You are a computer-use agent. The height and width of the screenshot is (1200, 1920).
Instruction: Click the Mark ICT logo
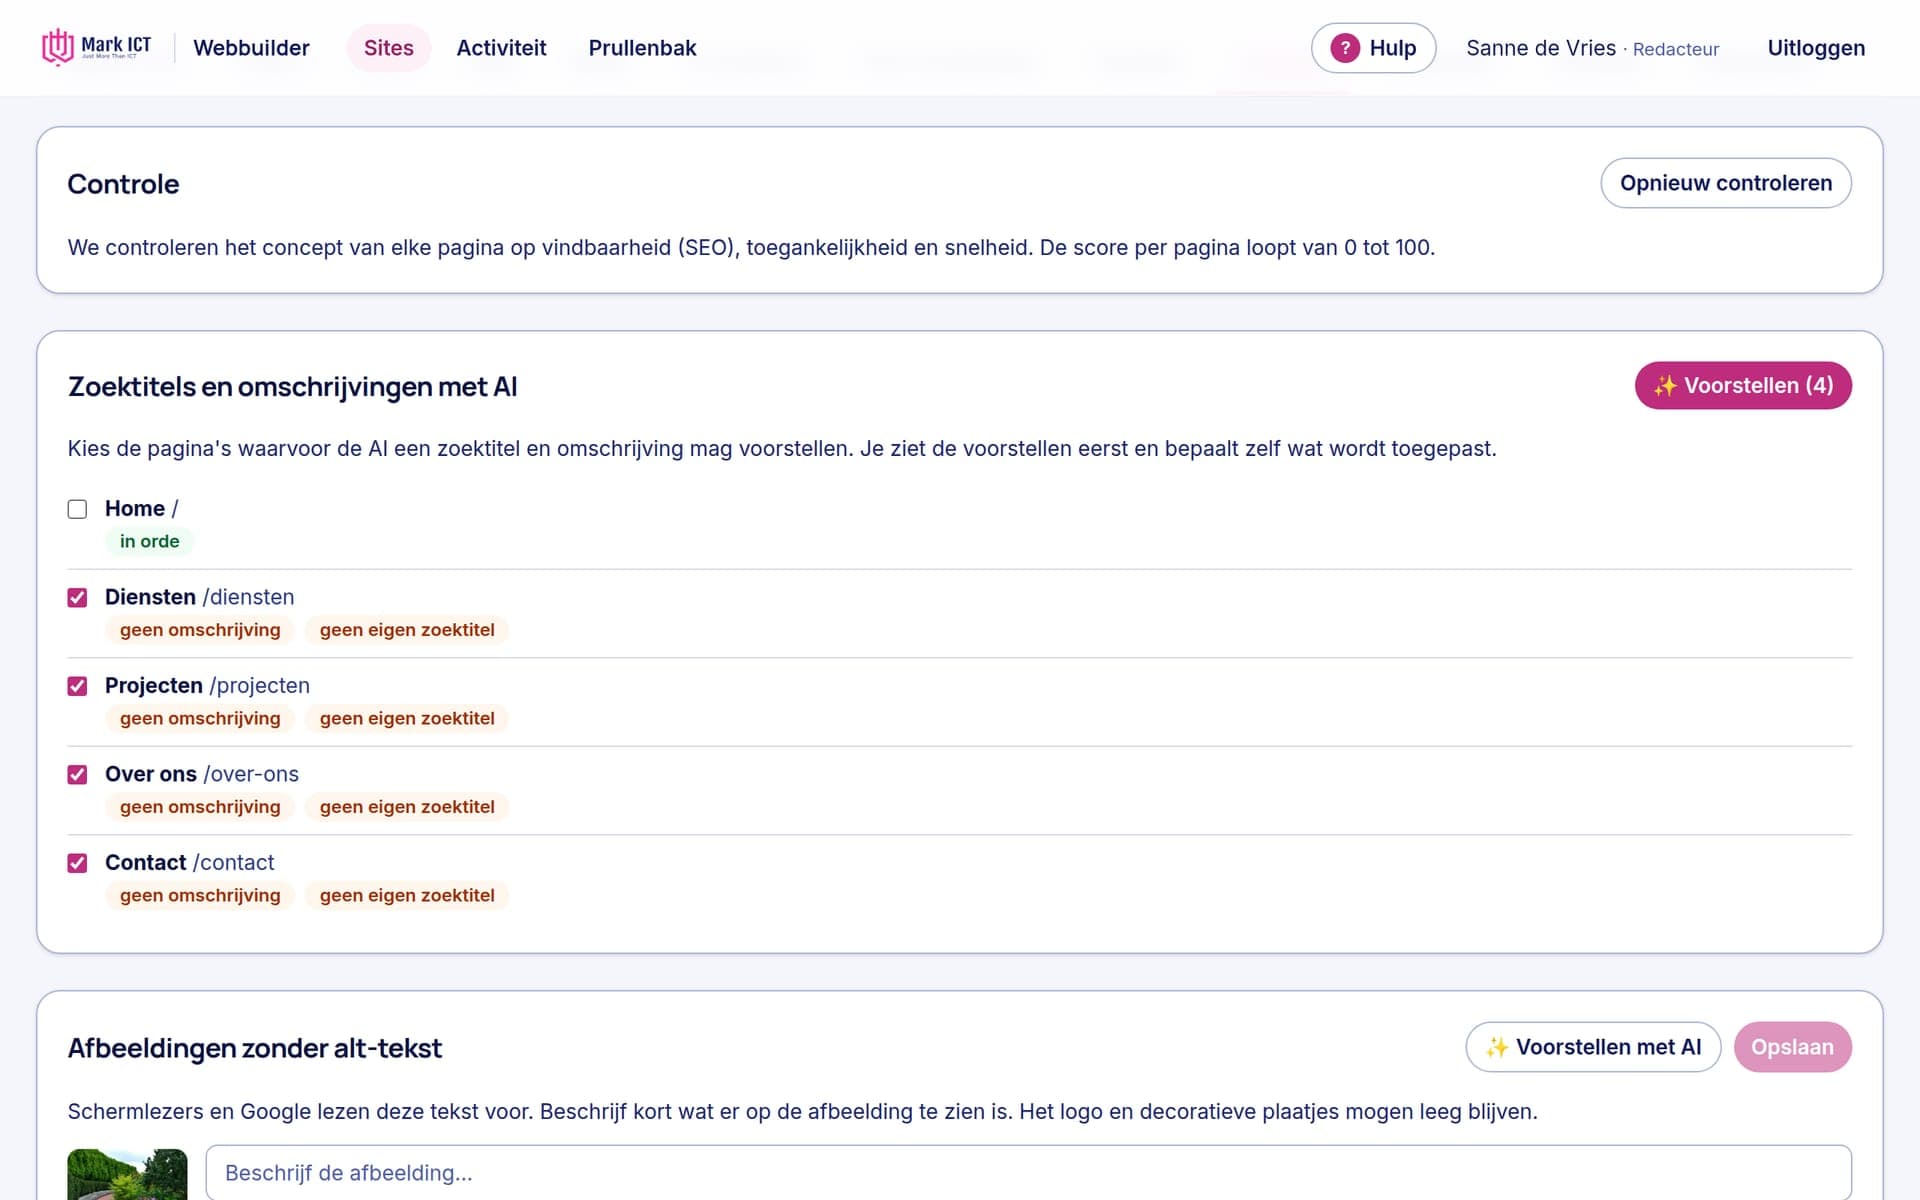pos(96,47)
